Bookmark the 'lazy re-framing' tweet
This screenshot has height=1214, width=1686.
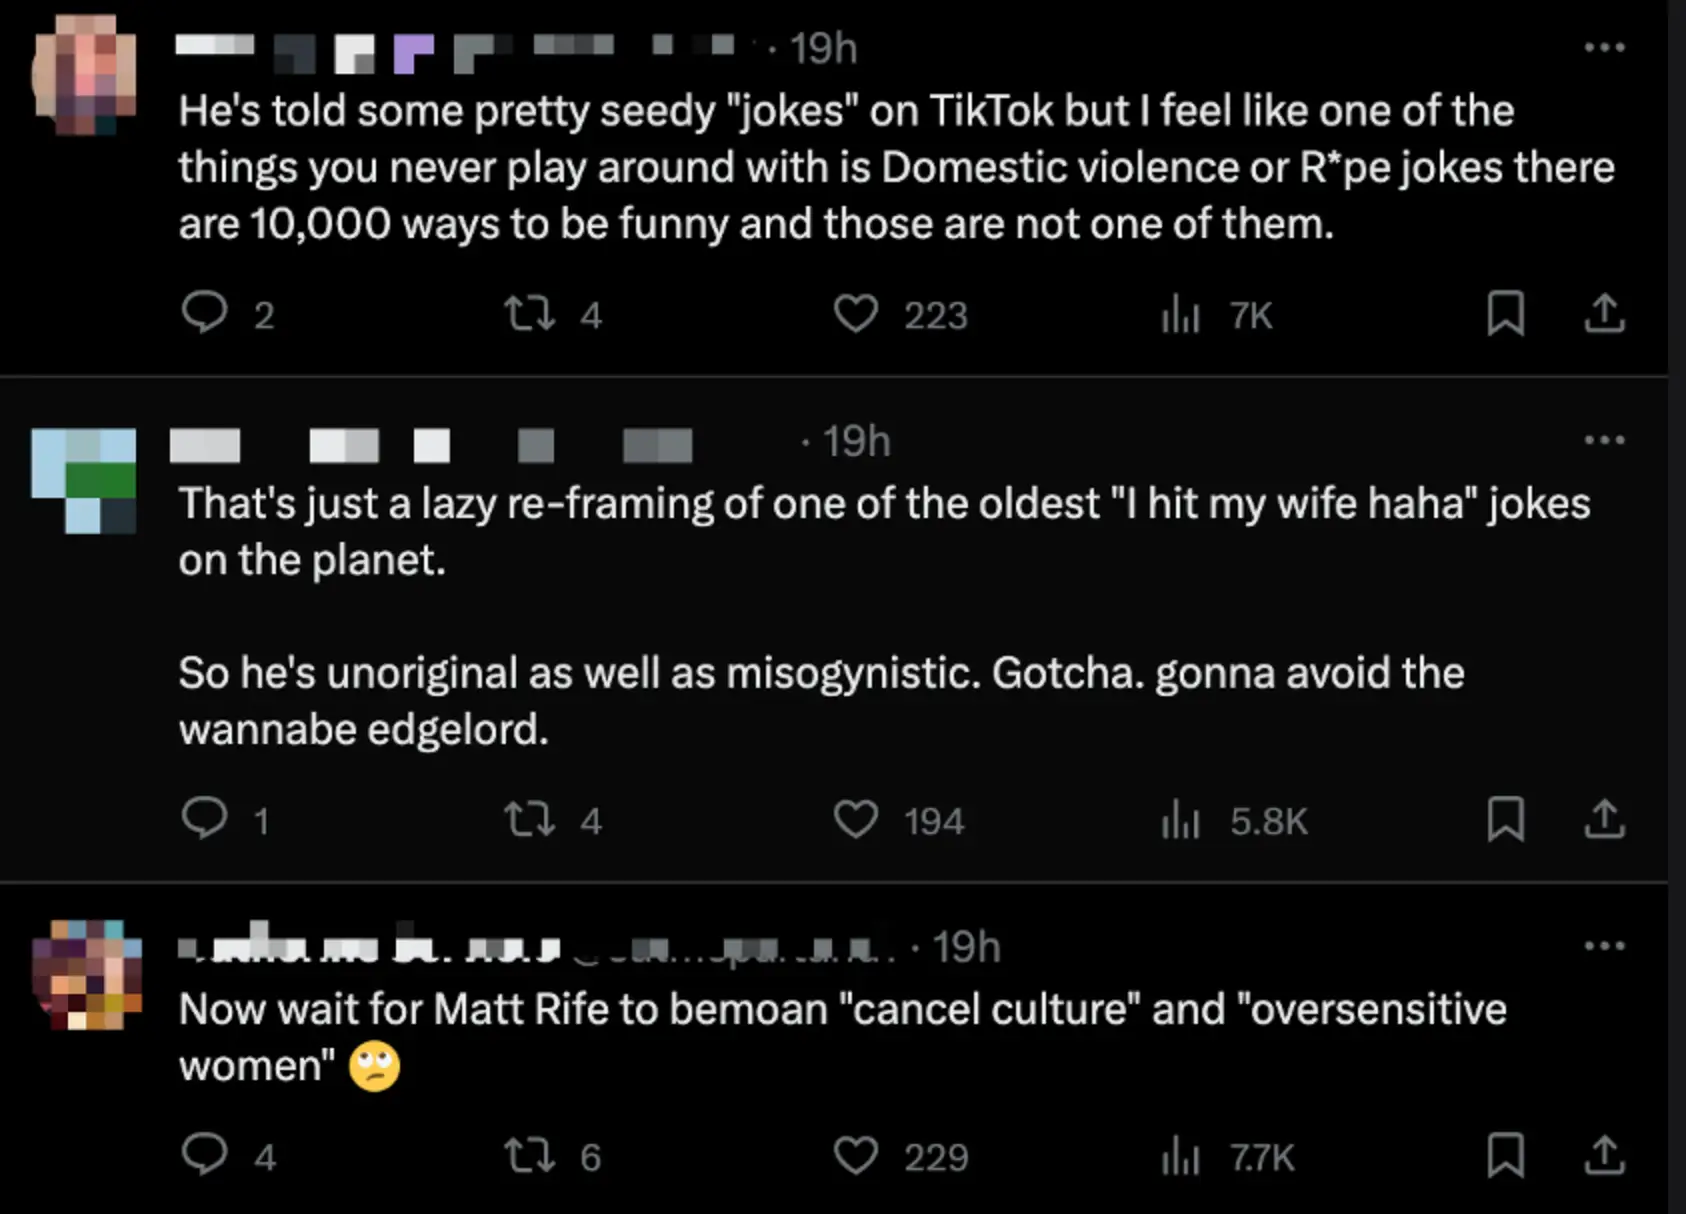click(x=1506, y=820)
